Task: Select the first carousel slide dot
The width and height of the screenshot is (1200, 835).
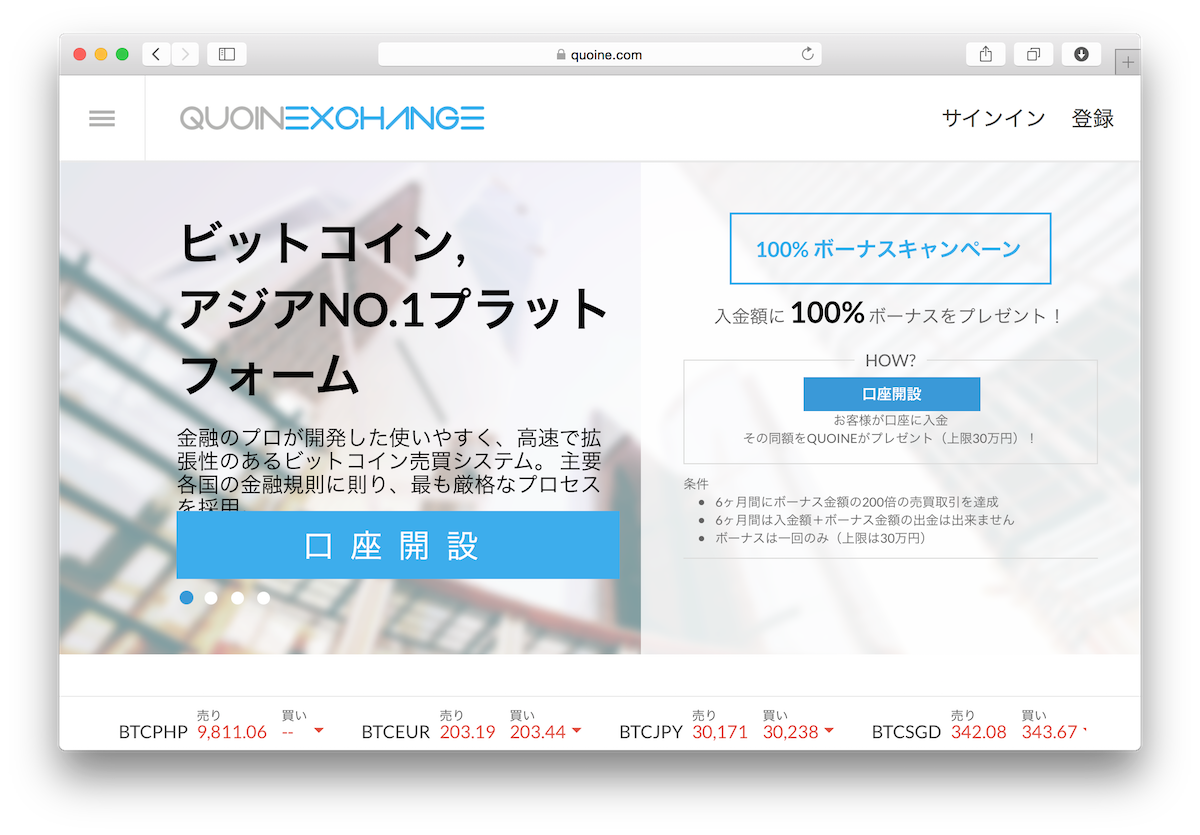Action: tap(186, 598)
